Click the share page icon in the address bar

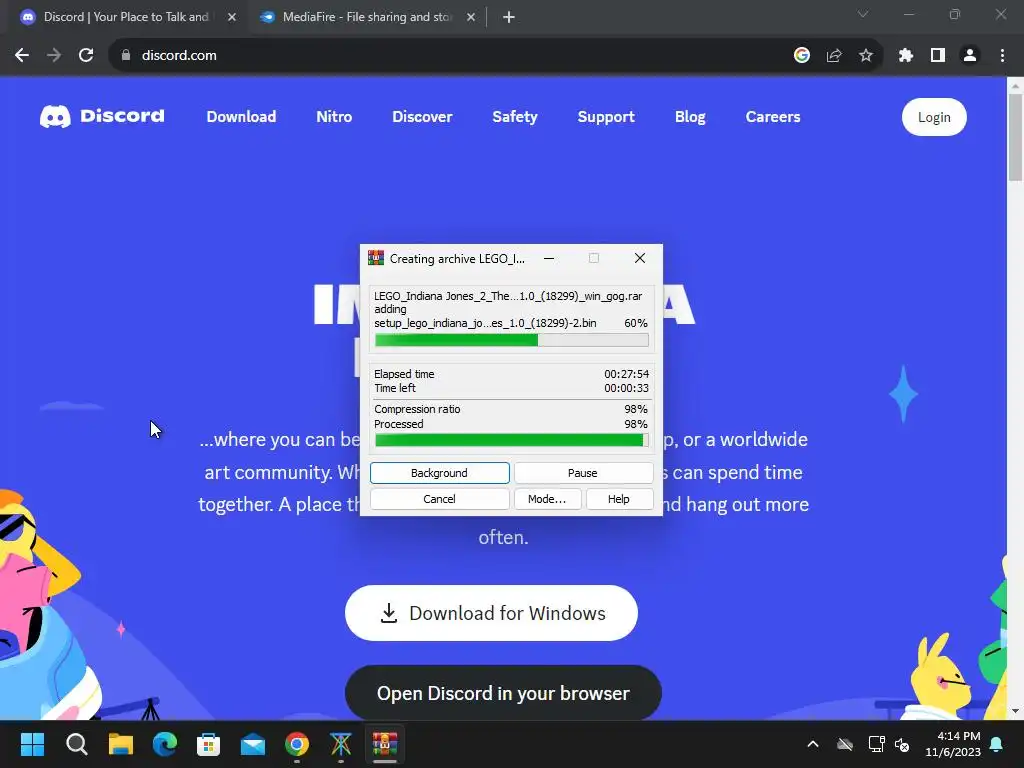(834, 56)
